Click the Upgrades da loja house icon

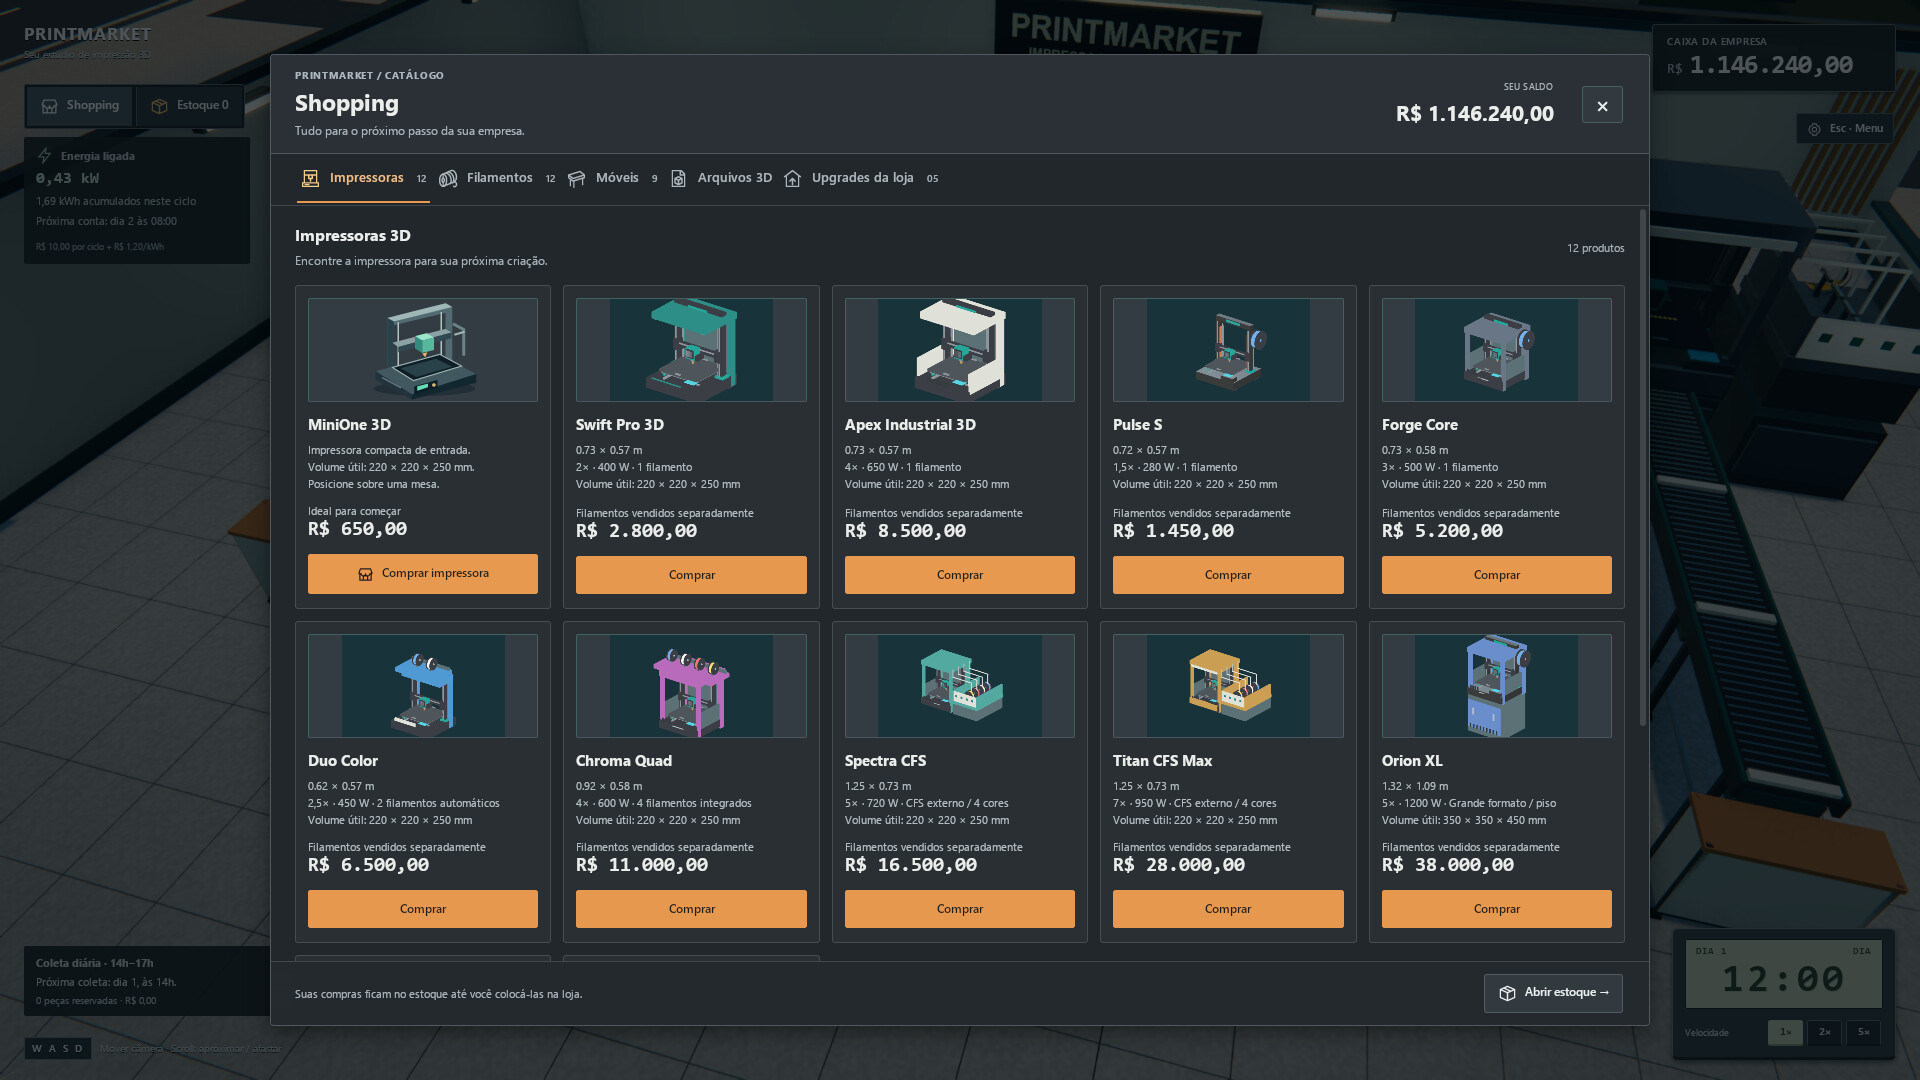coord(792,178)
